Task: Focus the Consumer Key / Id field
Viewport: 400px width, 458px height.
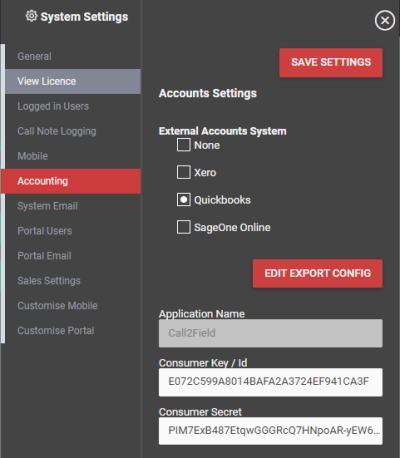Action: [271, 382]
